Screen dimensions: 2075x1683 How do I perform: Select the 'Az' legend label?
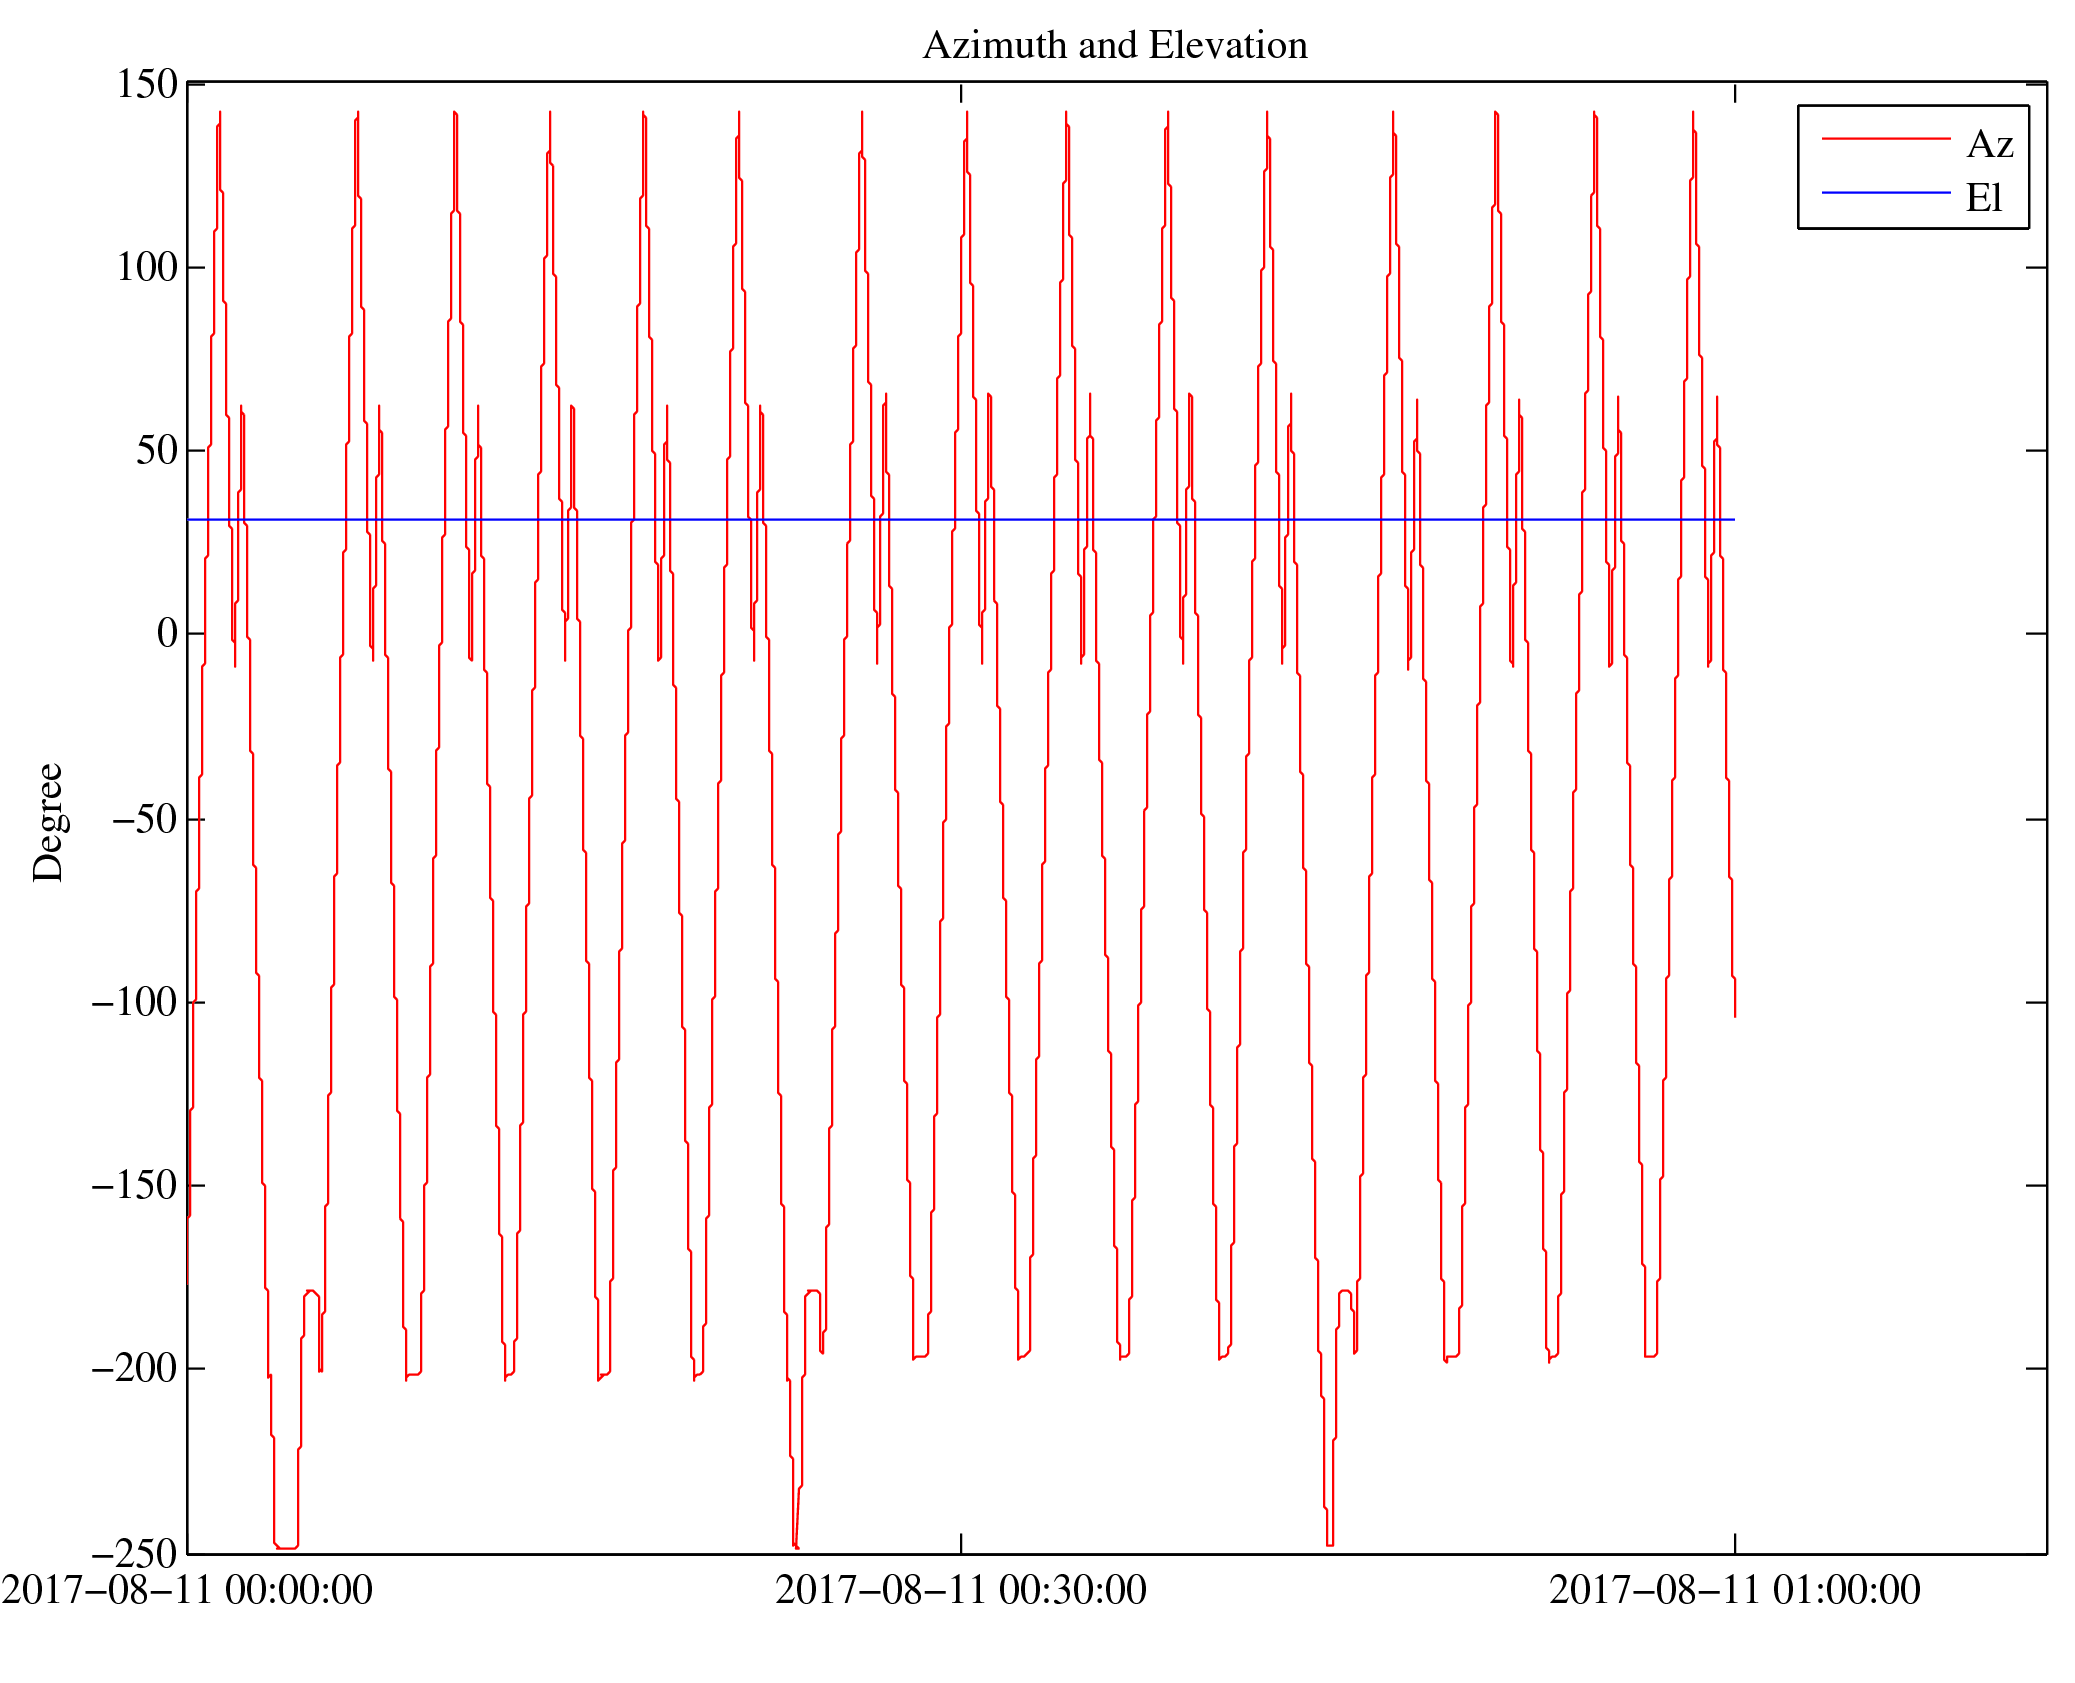pos(1990,145)
